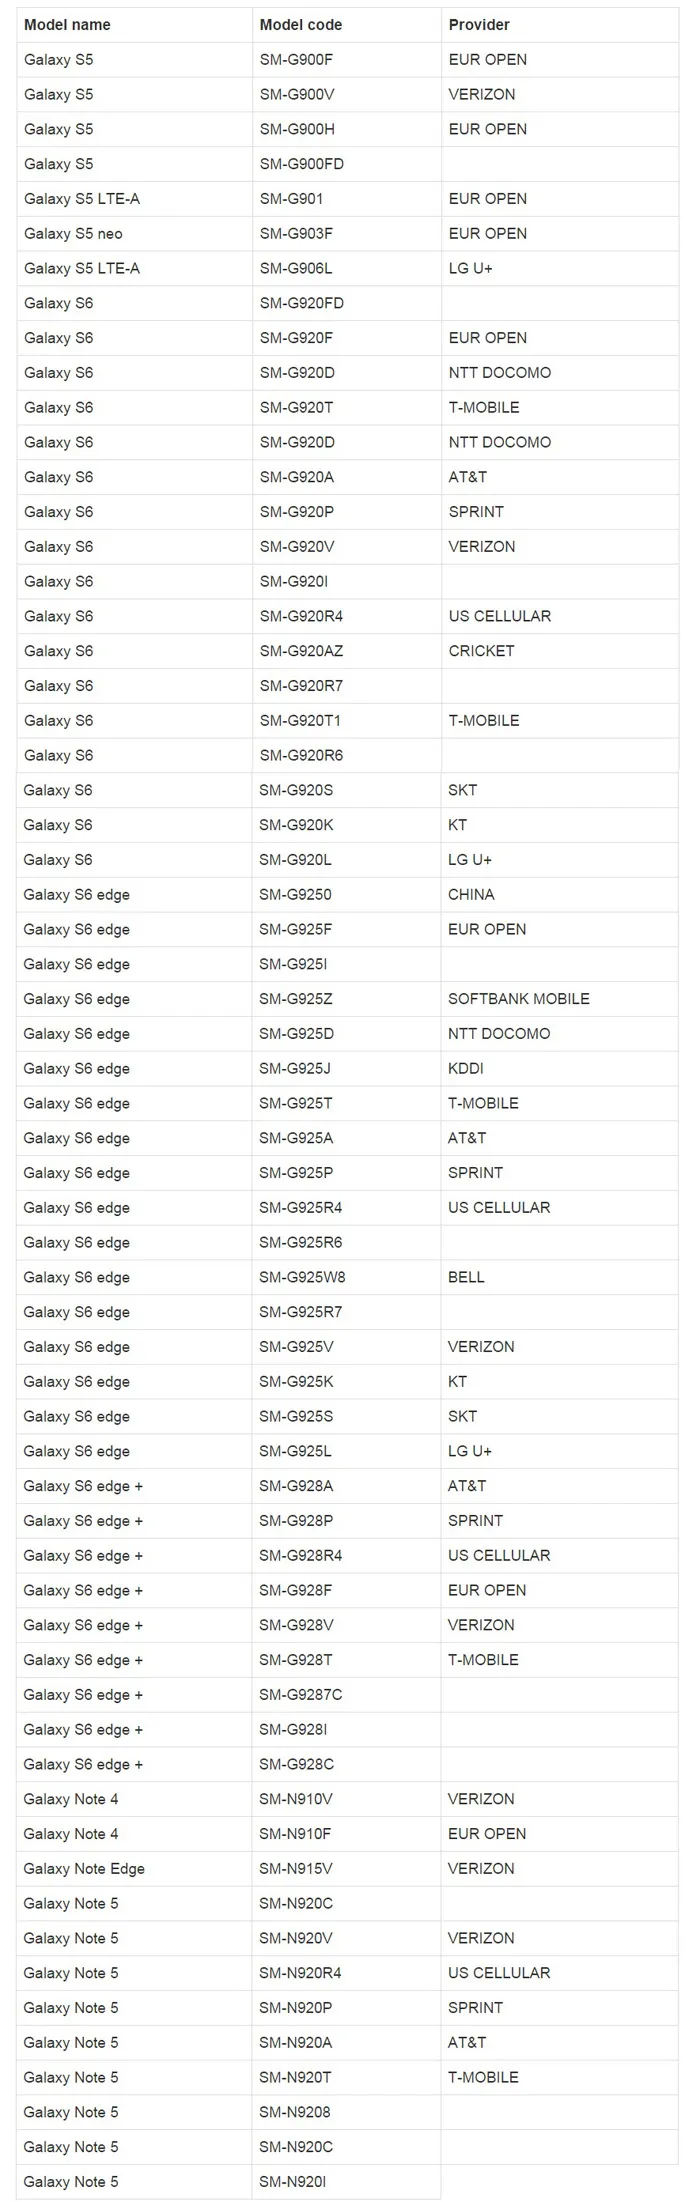
Task: Select the SM-N9208 model code cell
Action: pyautogui.click(x=294, y=2112)
